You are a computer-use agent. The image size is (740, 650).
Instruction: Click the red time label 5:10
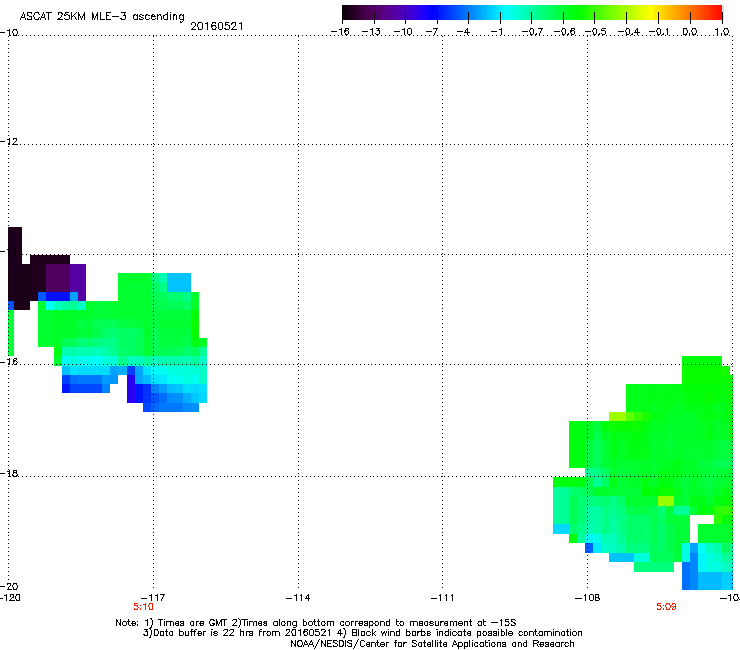click(143, 607)
